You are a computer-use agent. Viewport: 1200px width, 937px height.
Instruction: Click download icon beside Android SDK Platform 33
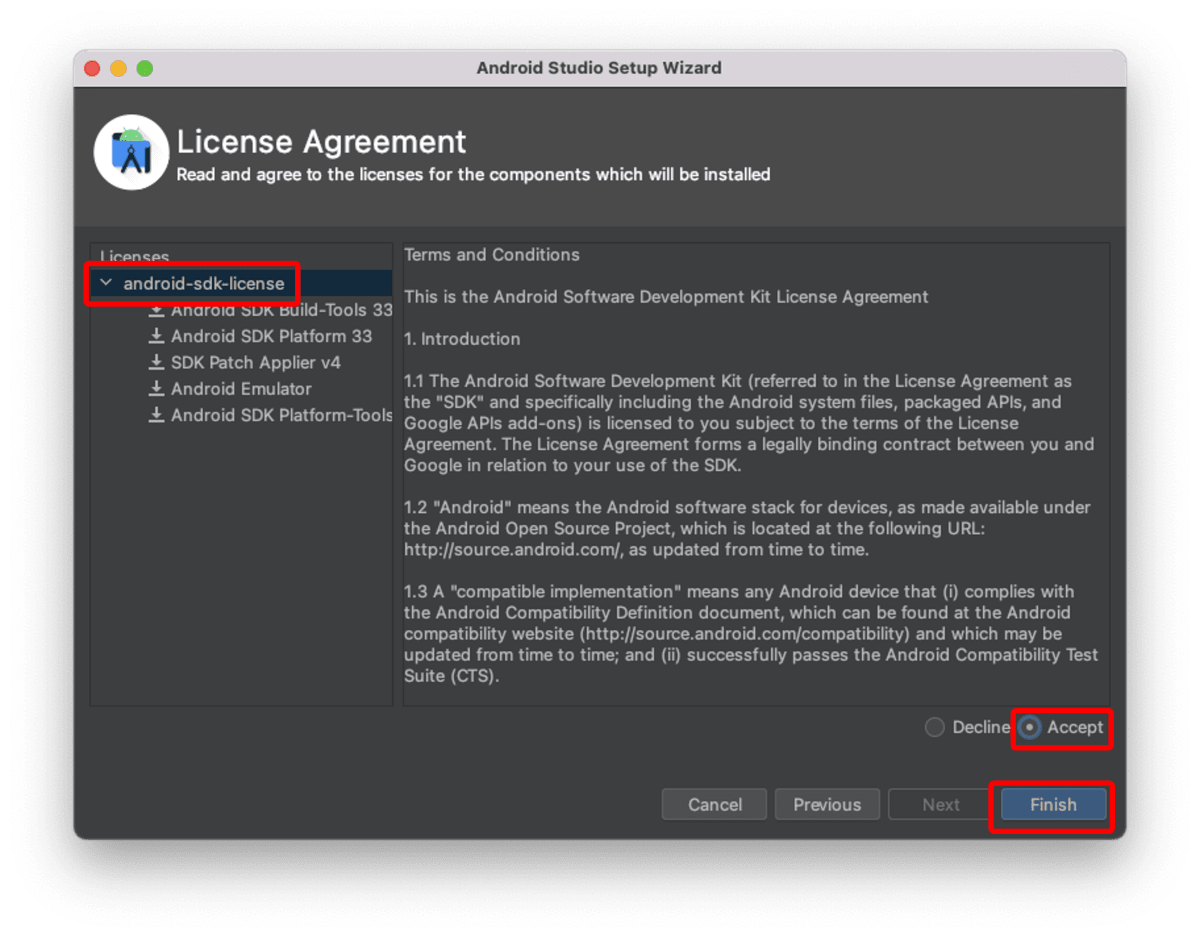(156, 336)
